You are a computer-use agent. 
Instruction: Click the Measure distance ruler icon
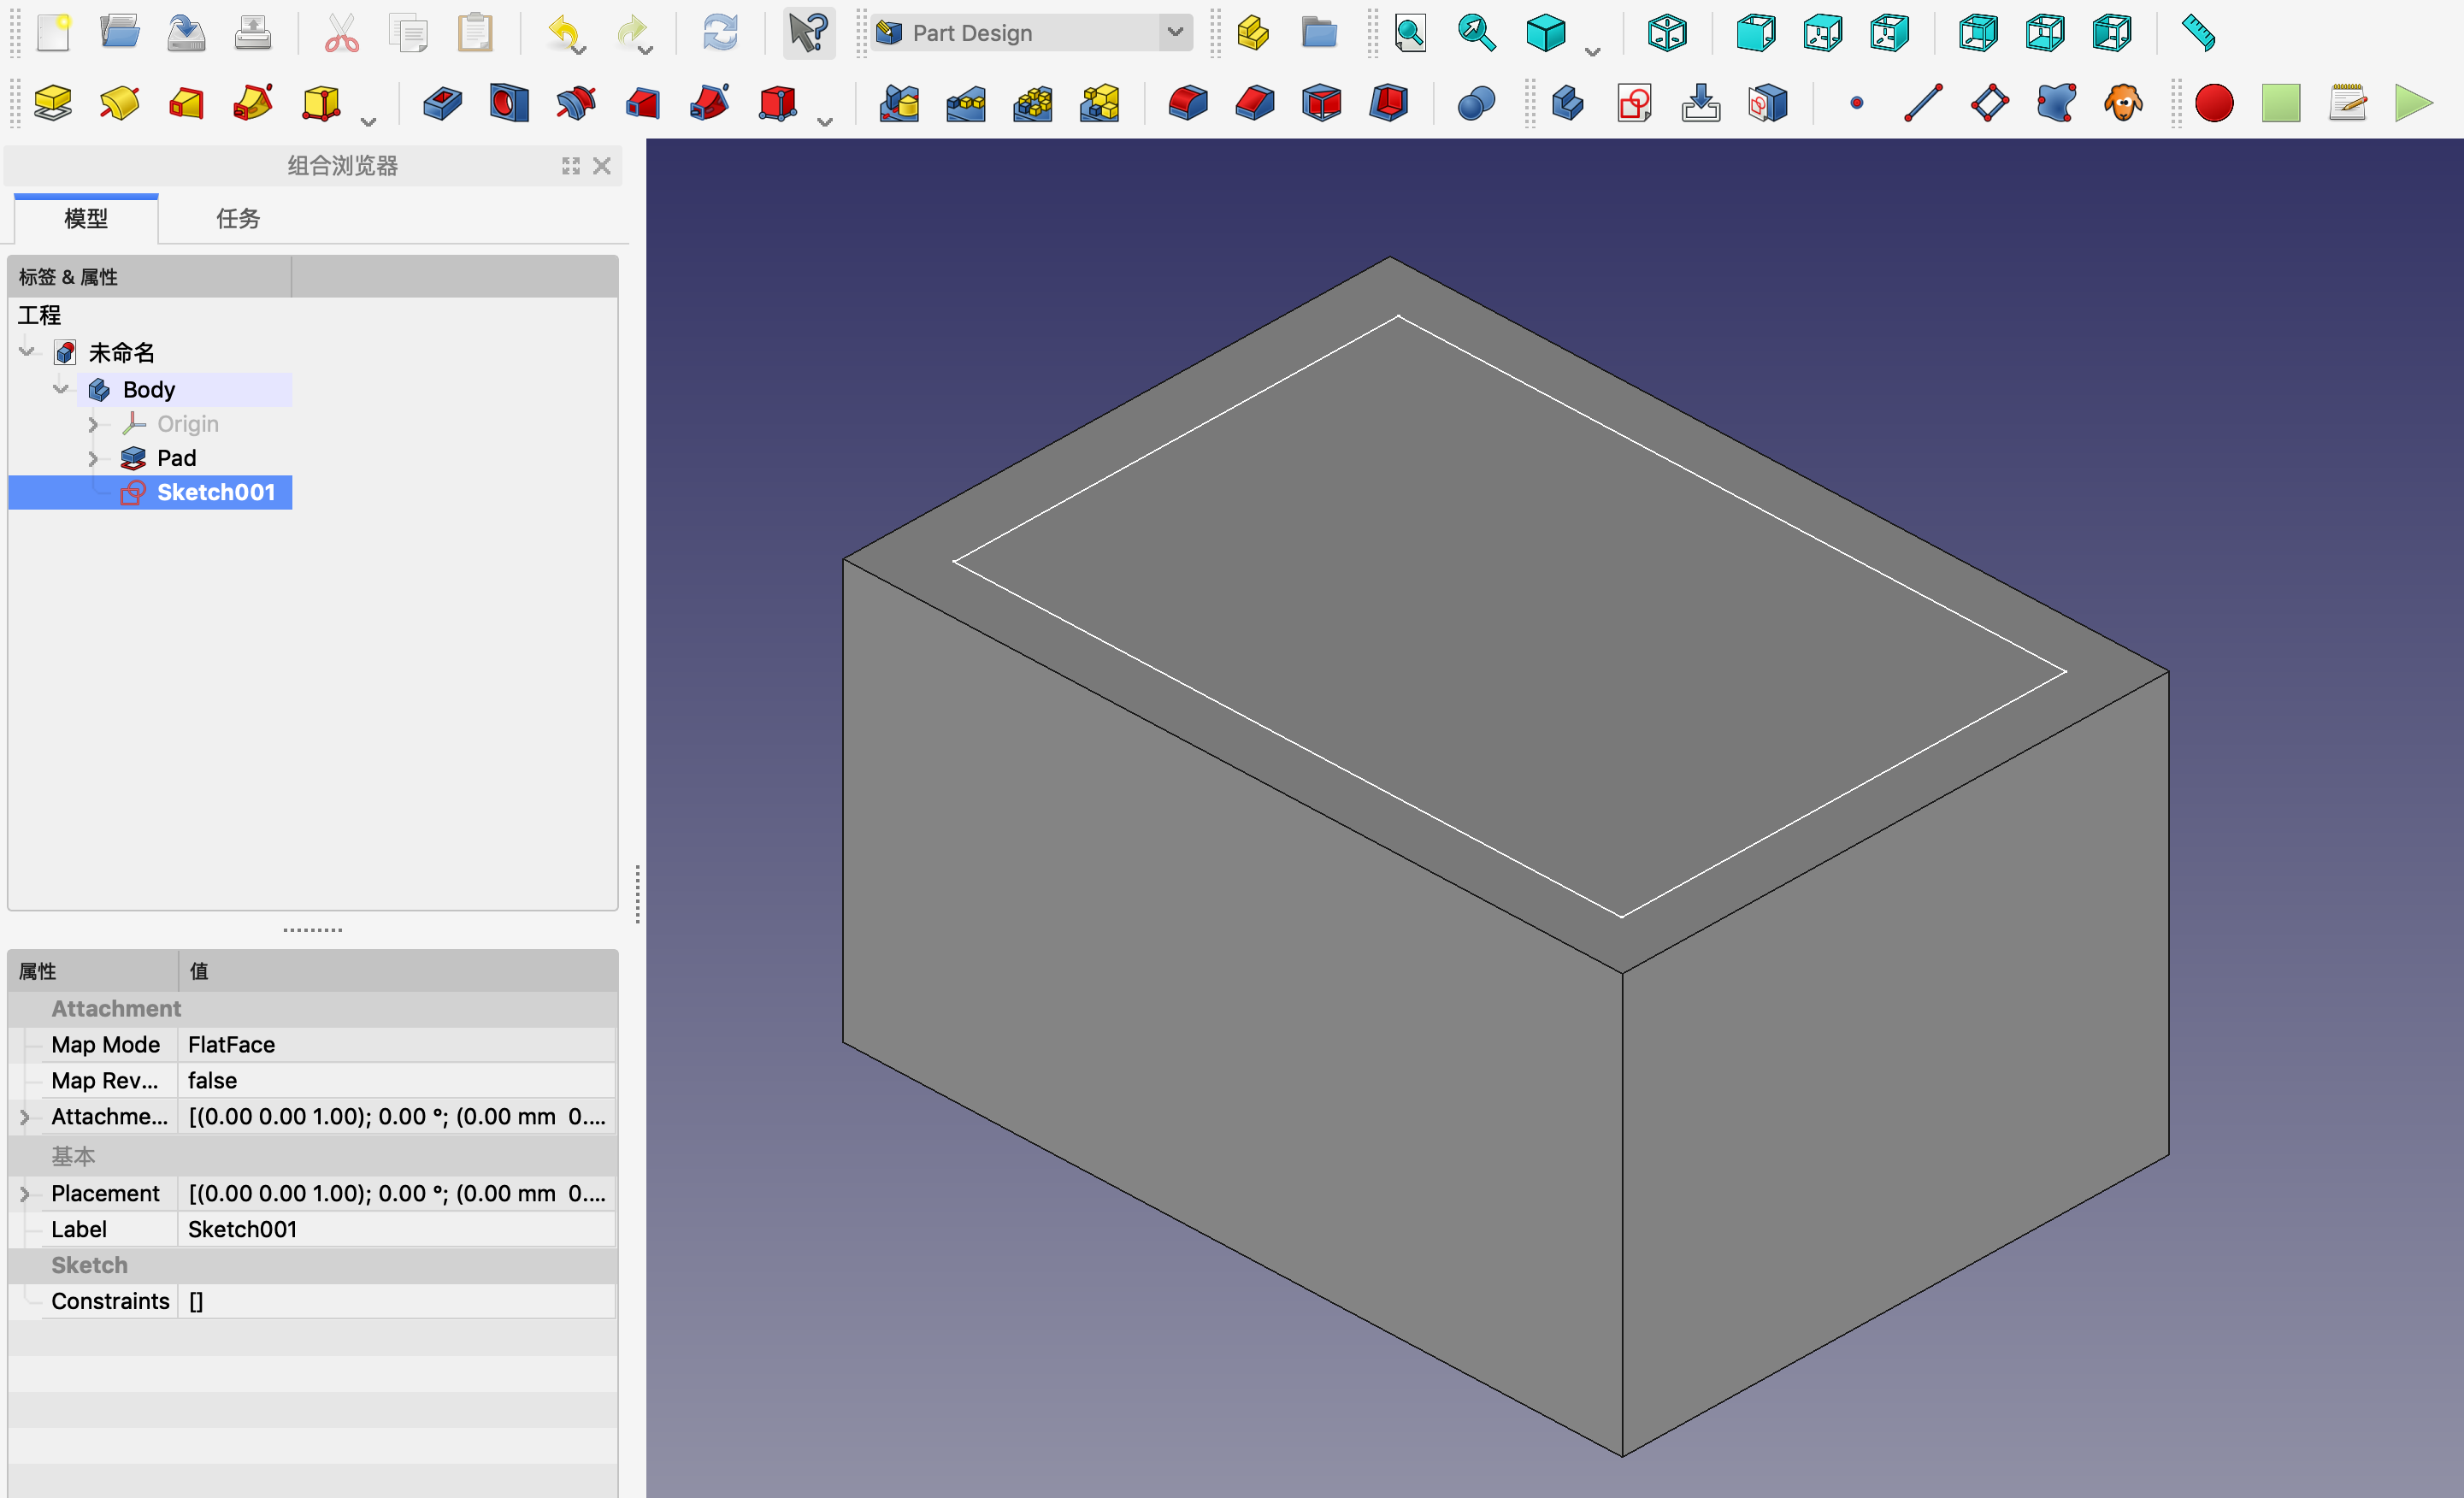2198,33
